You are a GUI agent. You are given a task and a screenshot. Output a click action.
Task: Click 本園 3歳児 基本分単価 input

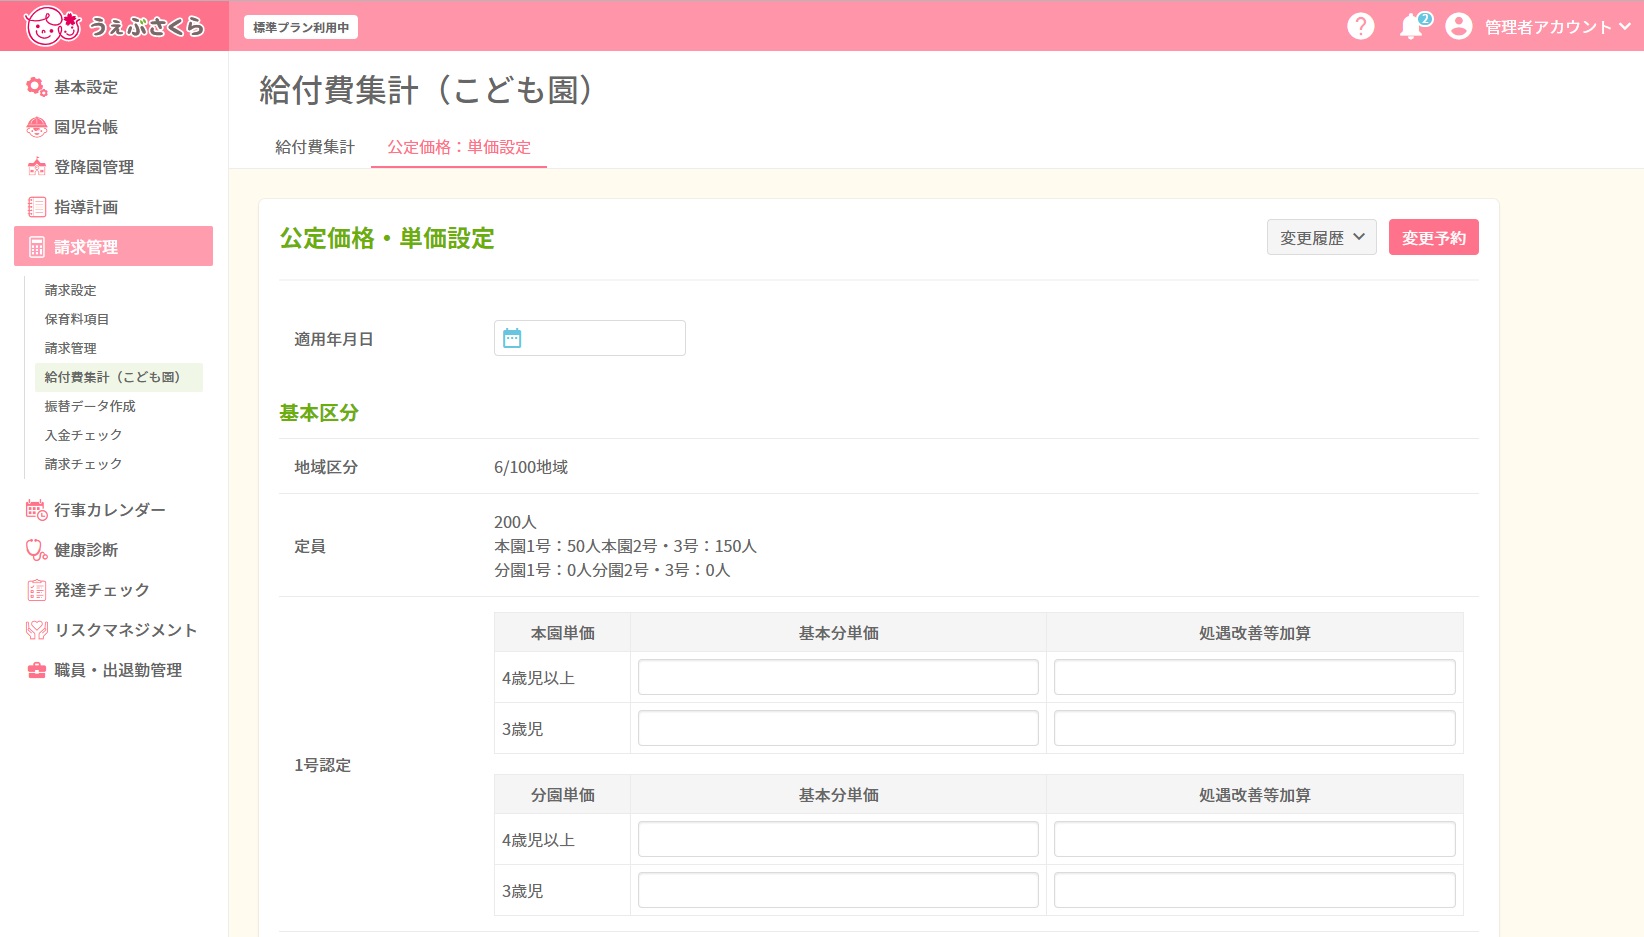[x=838, y=728]
